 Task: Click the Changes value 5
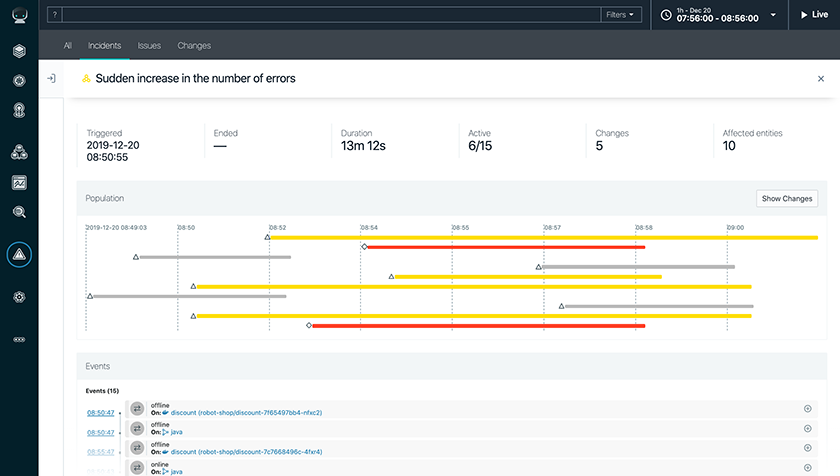coord(599,146)
